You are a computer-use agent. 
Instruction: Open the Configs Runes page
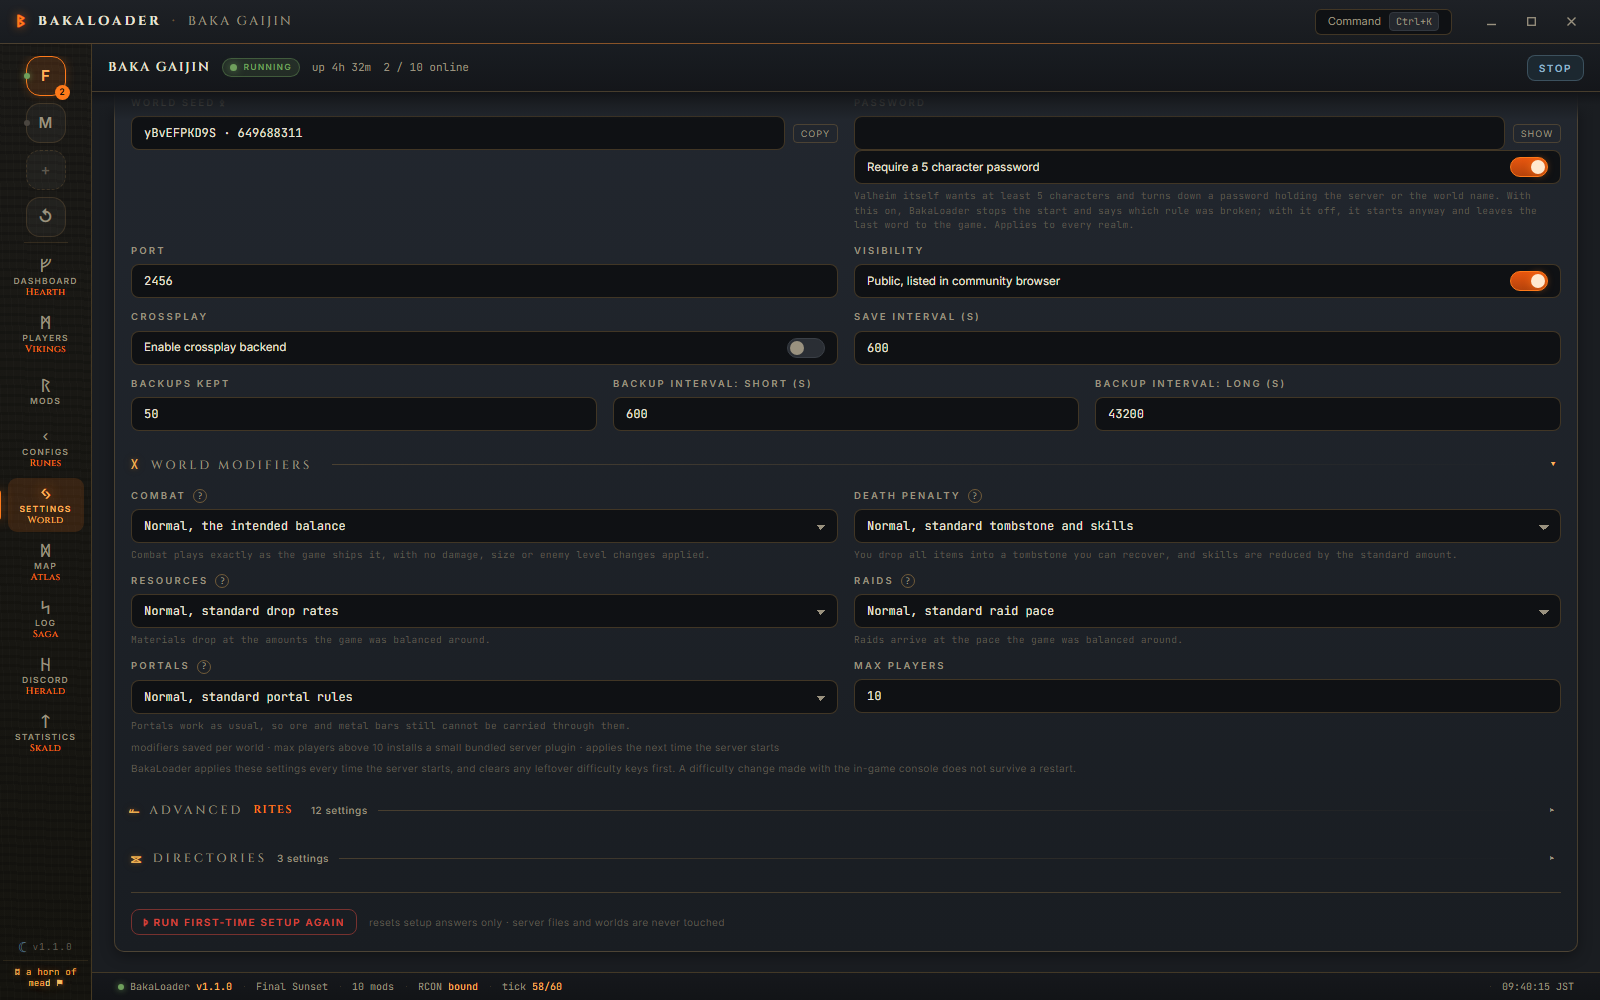point(45,448)
